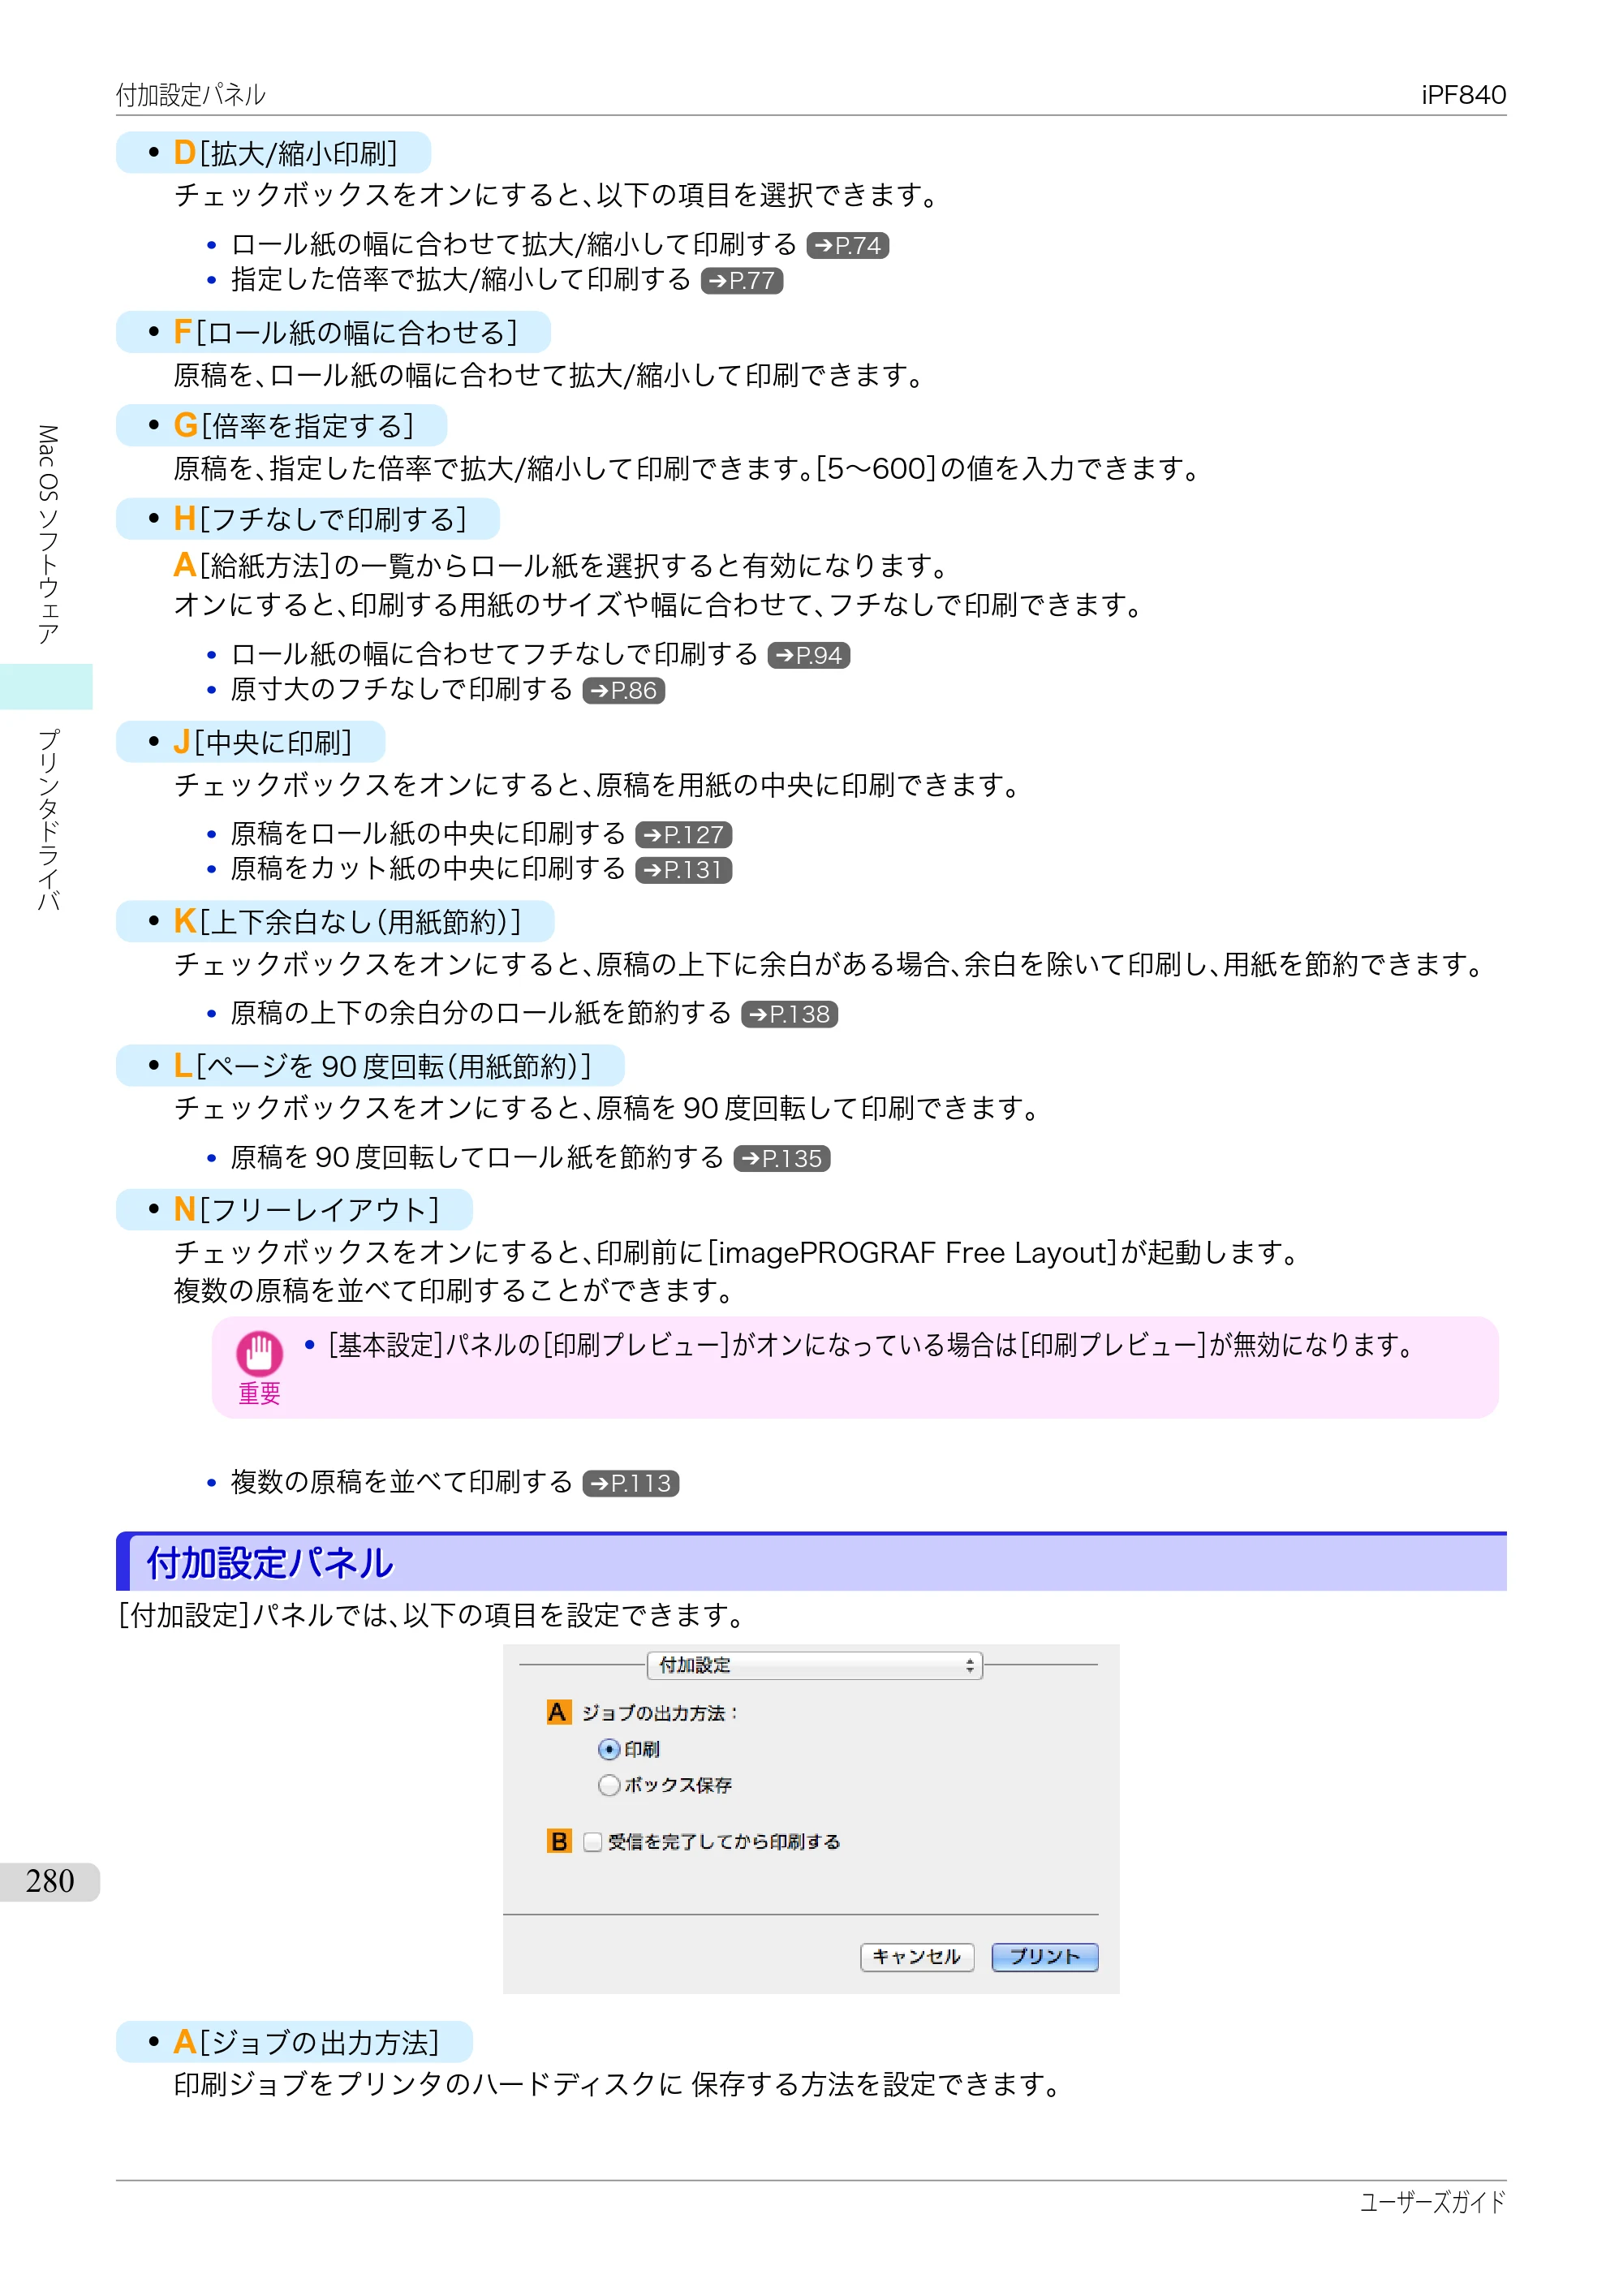Image resolution: width=1623 pixels, height=2296 pixels.
Task: Click the orange A label marker in dialog
Action: click(558, 1713)
